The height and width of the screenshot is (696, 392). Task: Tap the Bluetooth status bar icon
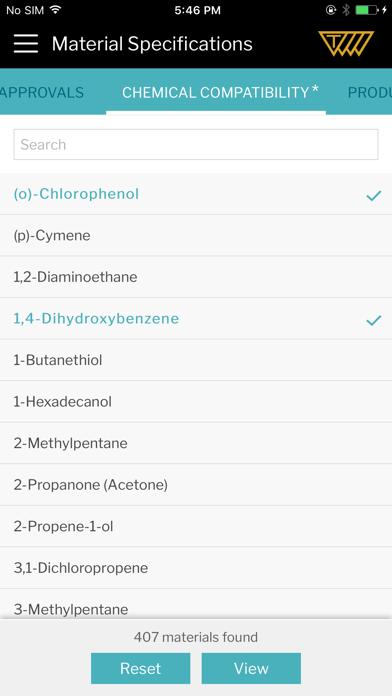[346, 10]
